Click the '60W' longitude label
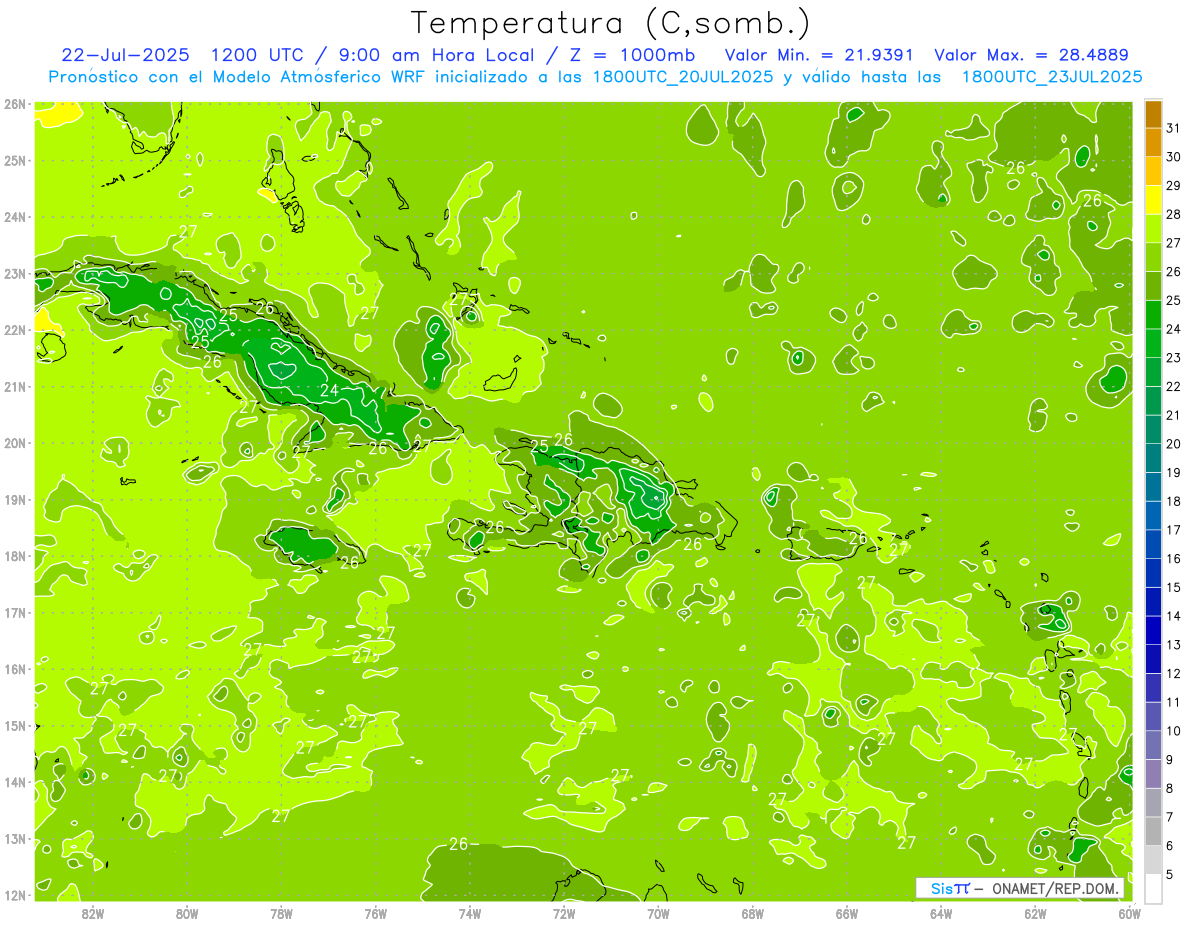 pos(1129,913)
